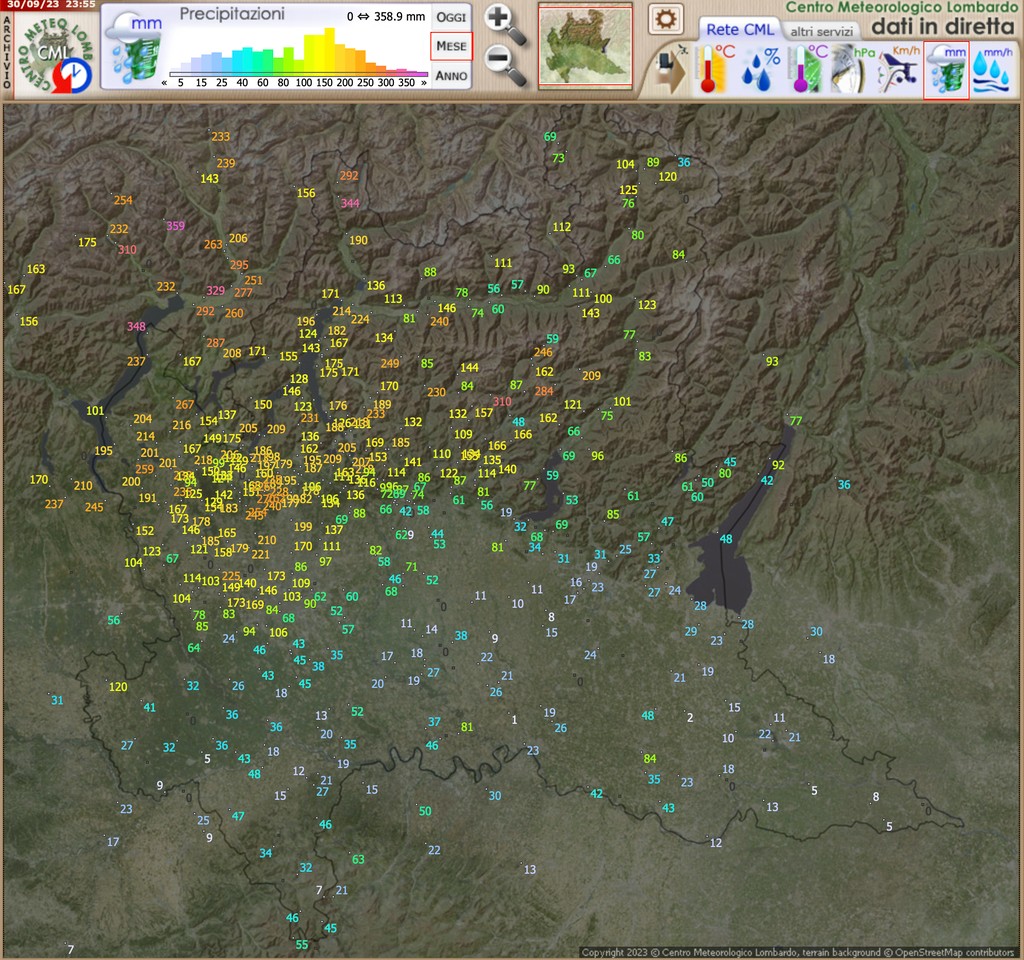Select station reading 267
Viewport: 1024px width, 960px height.
point(185,405)
